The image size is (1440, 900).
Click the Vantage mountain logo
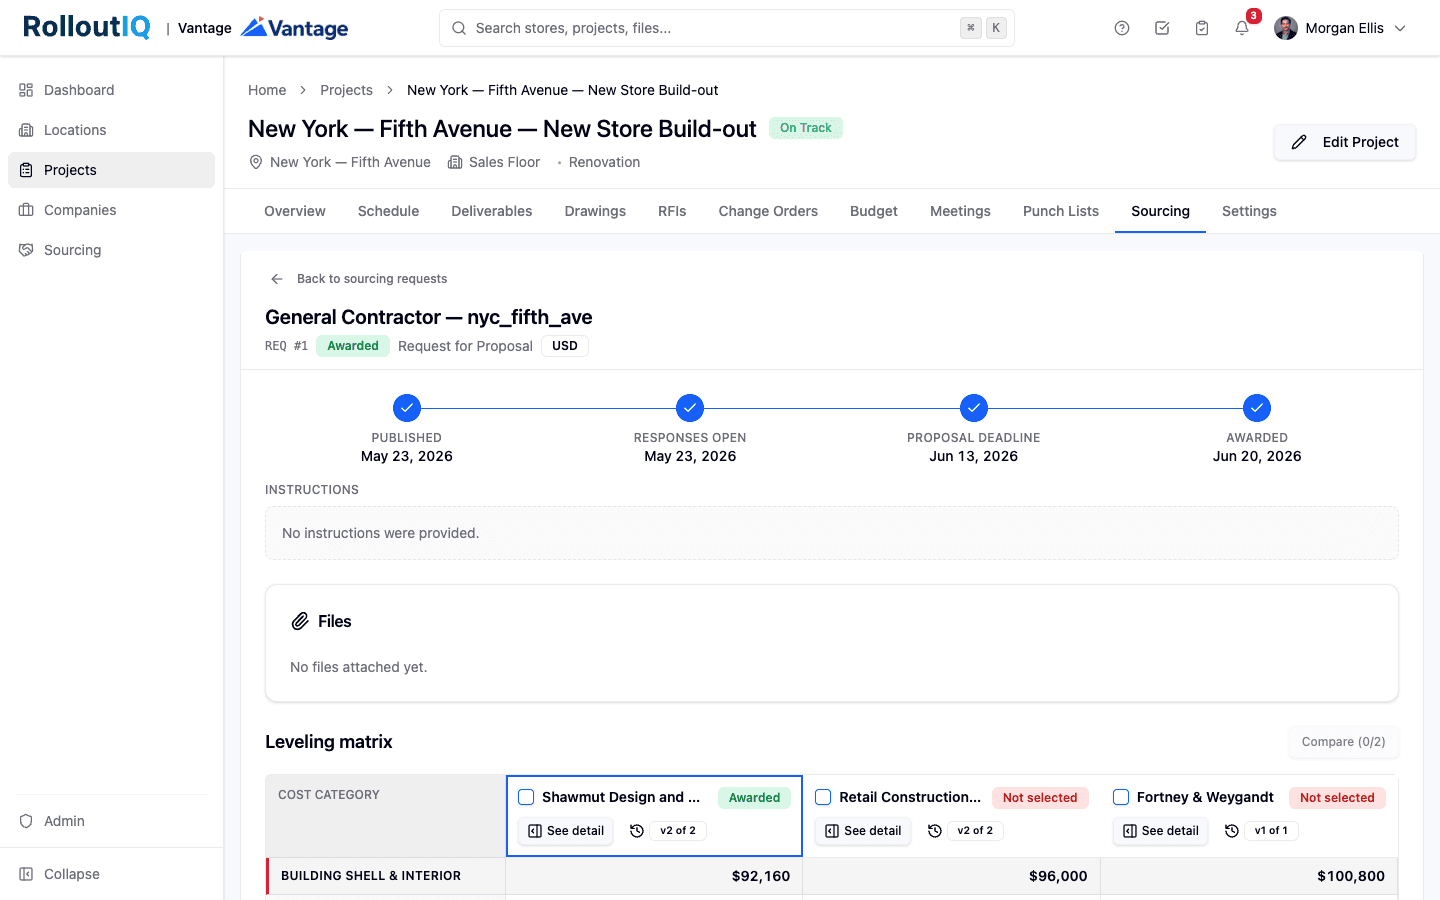[x=295, y=28]
